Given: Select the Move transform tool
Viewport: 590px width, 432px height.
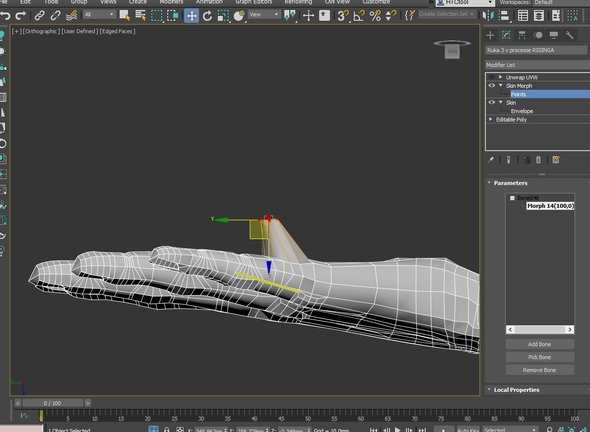Looking at the screenshot, I should (x=192, y=16).
